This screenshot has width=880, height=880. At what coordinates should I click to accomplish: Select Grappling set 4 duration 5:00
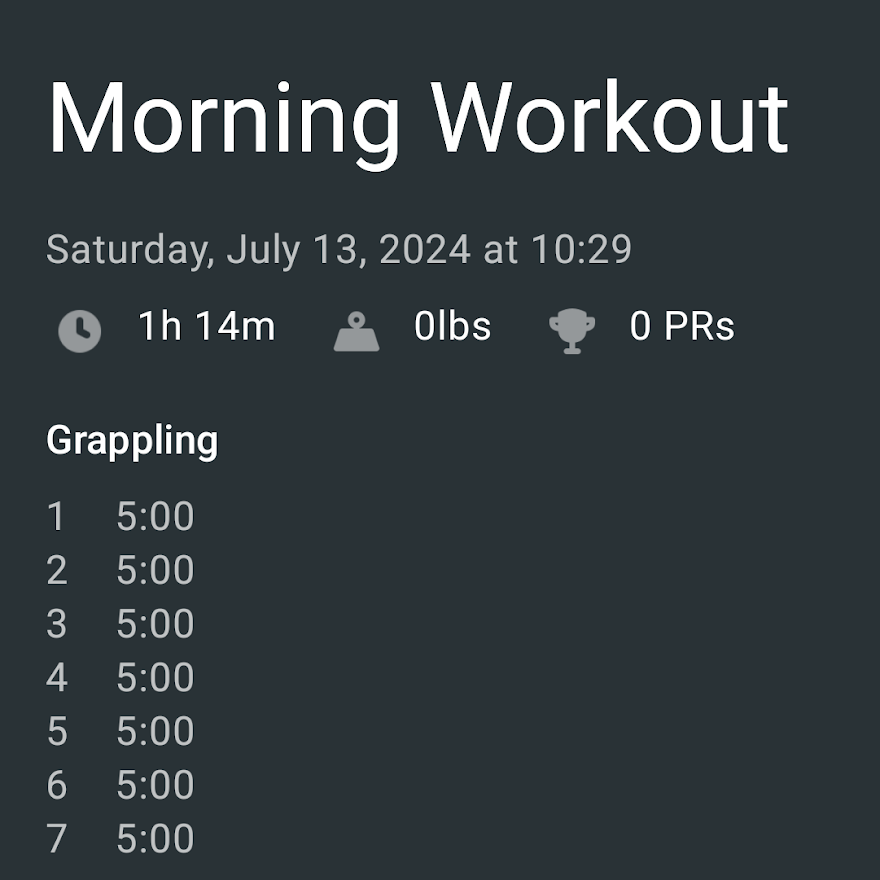point(155,677)
